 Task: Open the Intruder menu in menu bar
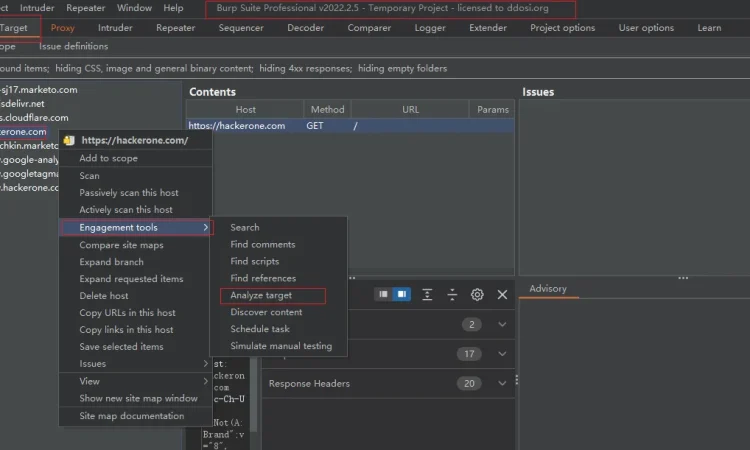pyautogui.click(x=37, y=8)
